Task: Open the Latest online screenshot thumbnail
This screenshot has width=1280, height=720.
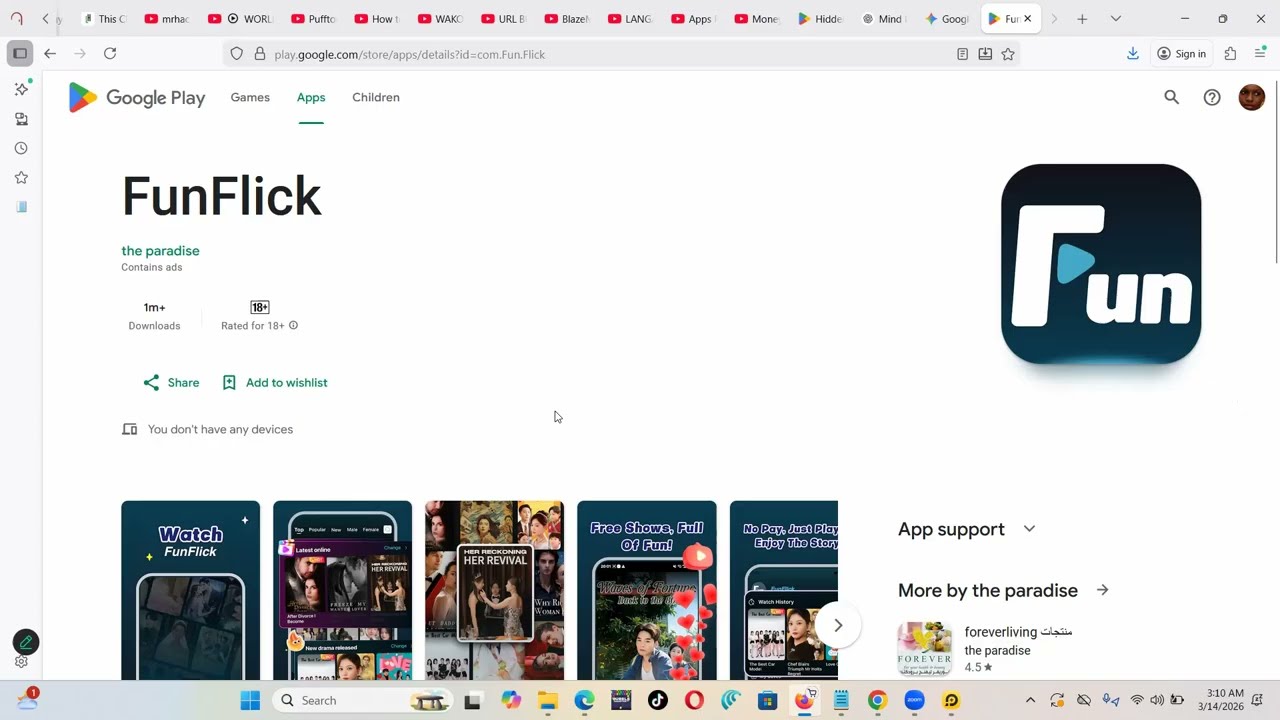Action: 342,590
